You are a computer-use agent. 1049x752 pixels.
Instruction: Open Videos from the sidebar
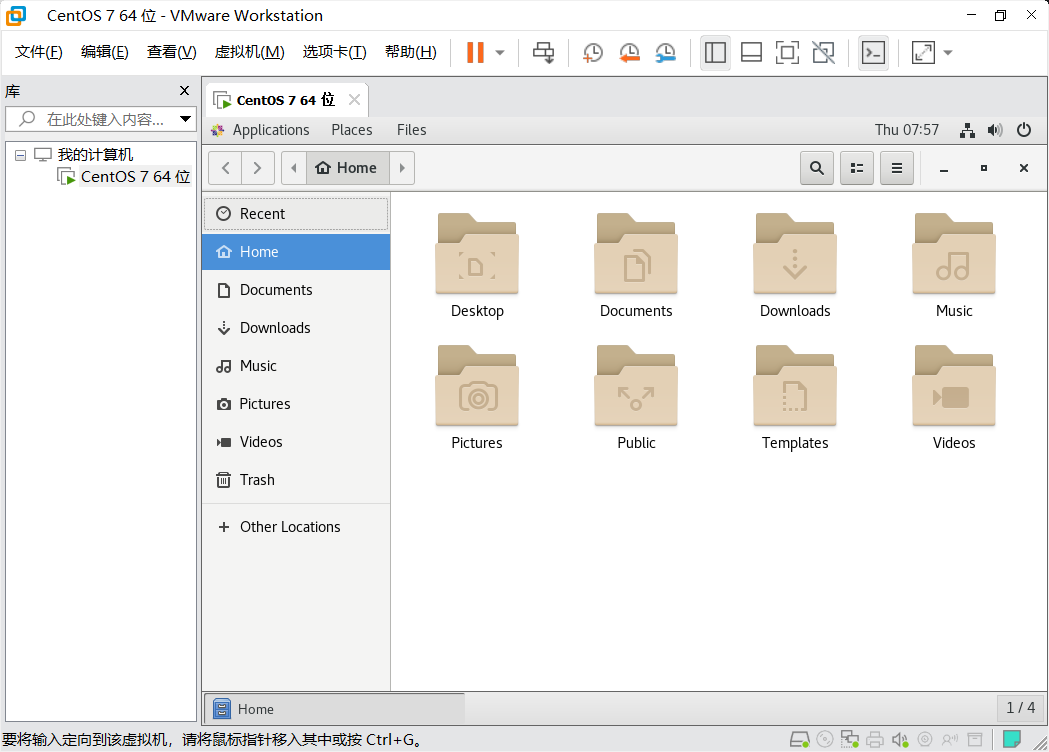click(296, 442)
